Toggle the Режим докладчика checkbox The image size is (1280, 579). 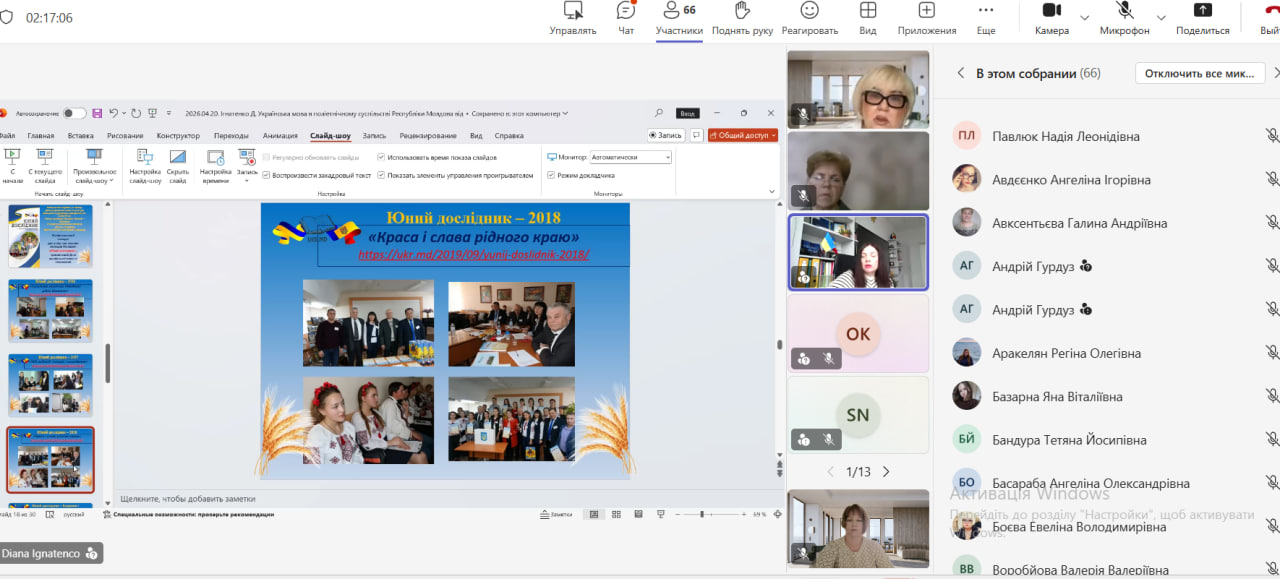tap(551, 175)
